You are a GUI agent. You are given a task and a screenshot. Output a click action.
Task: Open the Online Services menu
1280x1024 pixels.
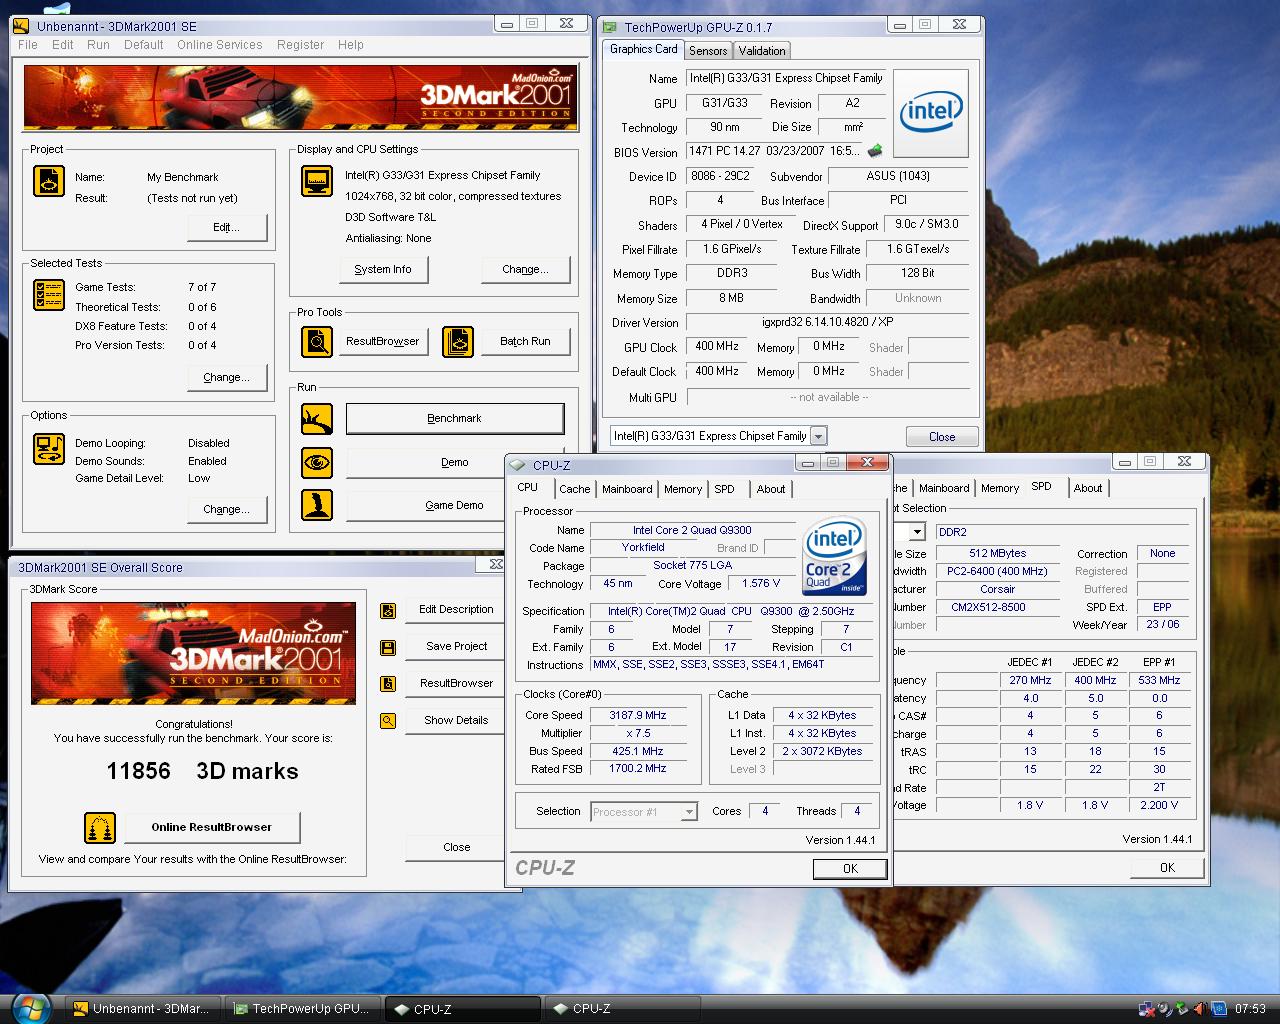click(220, 45)
